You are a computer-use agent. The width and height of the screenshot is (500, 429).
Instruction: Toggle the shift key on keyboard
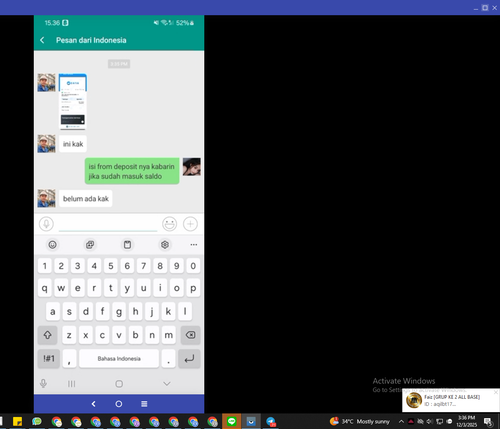point(47,335)
